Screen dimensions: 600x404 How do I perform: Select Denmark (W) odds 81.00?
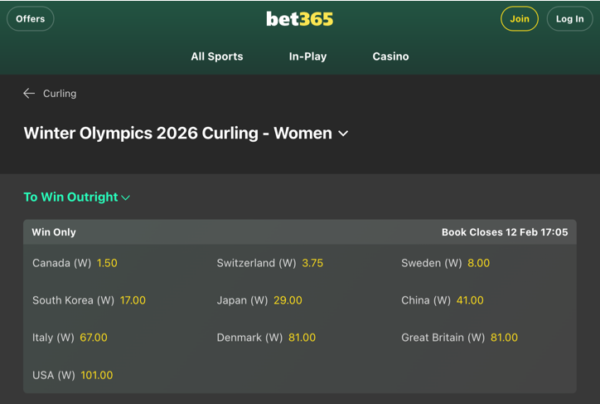(300, 338)
